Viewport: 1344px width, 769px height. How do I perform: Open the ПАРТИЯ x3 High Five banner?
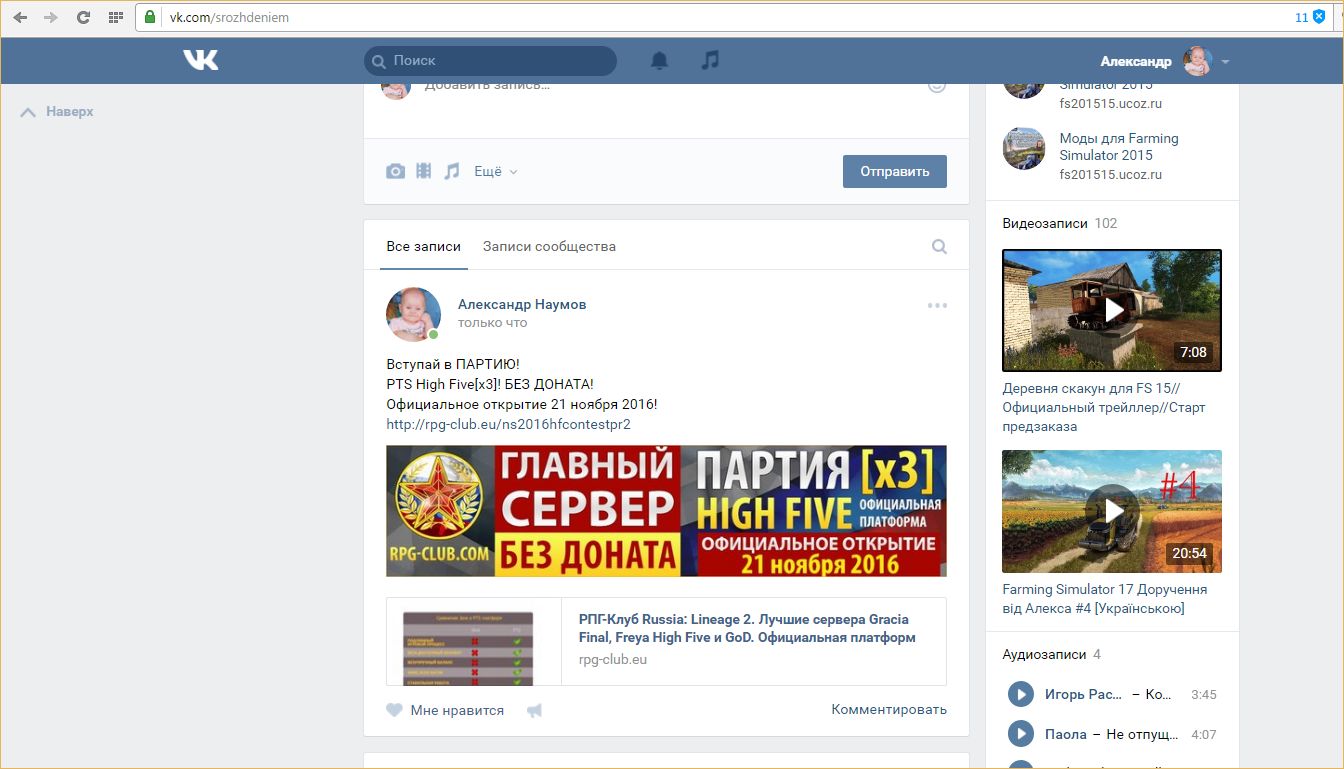click(666, 511)
